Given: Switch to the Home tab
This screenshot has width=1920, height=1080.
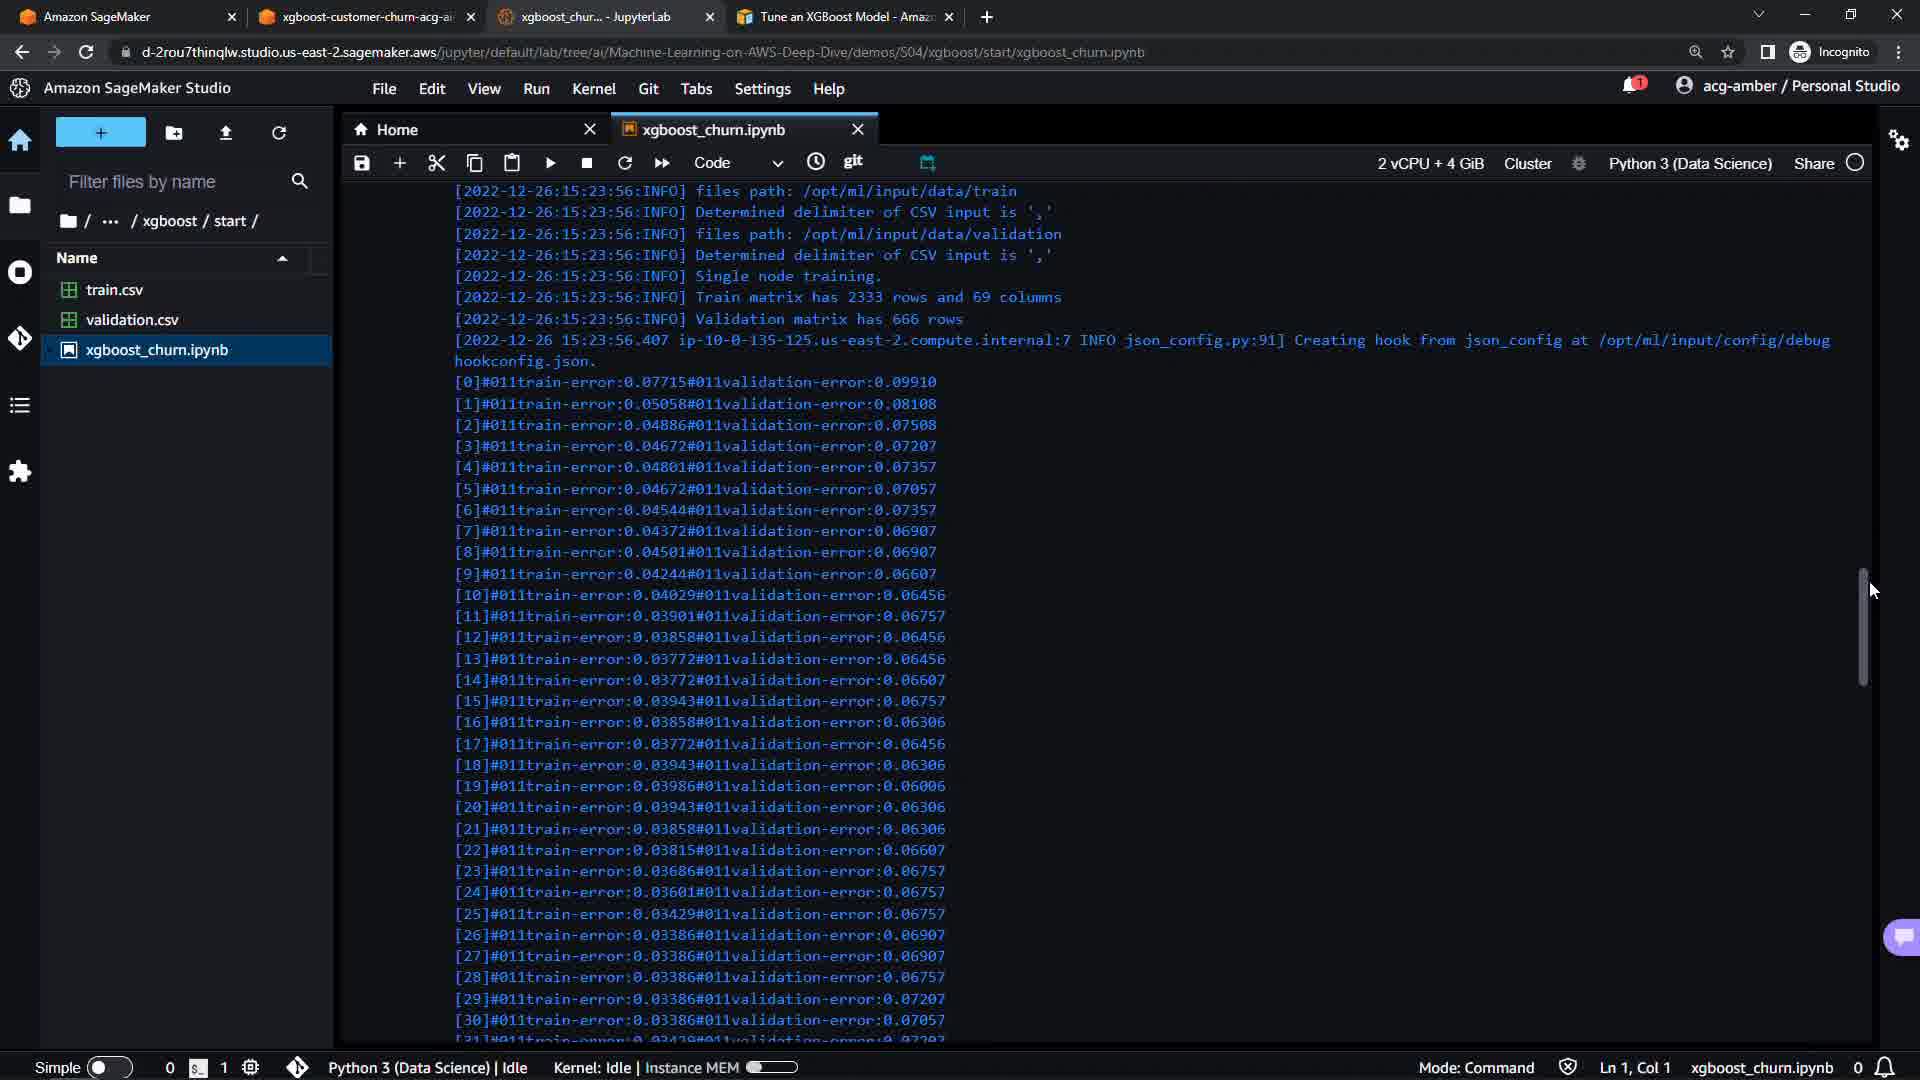Looking at the screenshot, I should click(397, 130).
